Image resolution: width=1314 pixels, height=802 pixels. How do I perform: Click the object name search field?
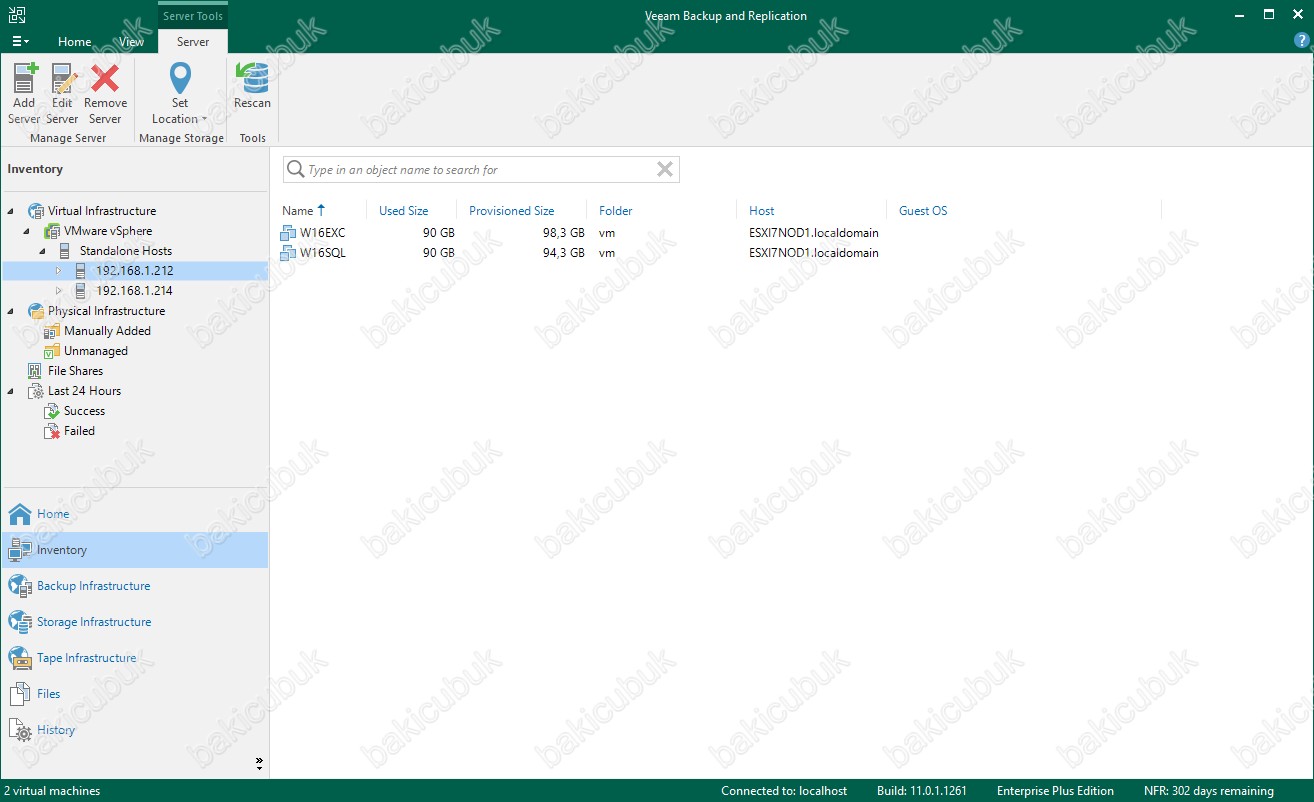click(480, 169)
